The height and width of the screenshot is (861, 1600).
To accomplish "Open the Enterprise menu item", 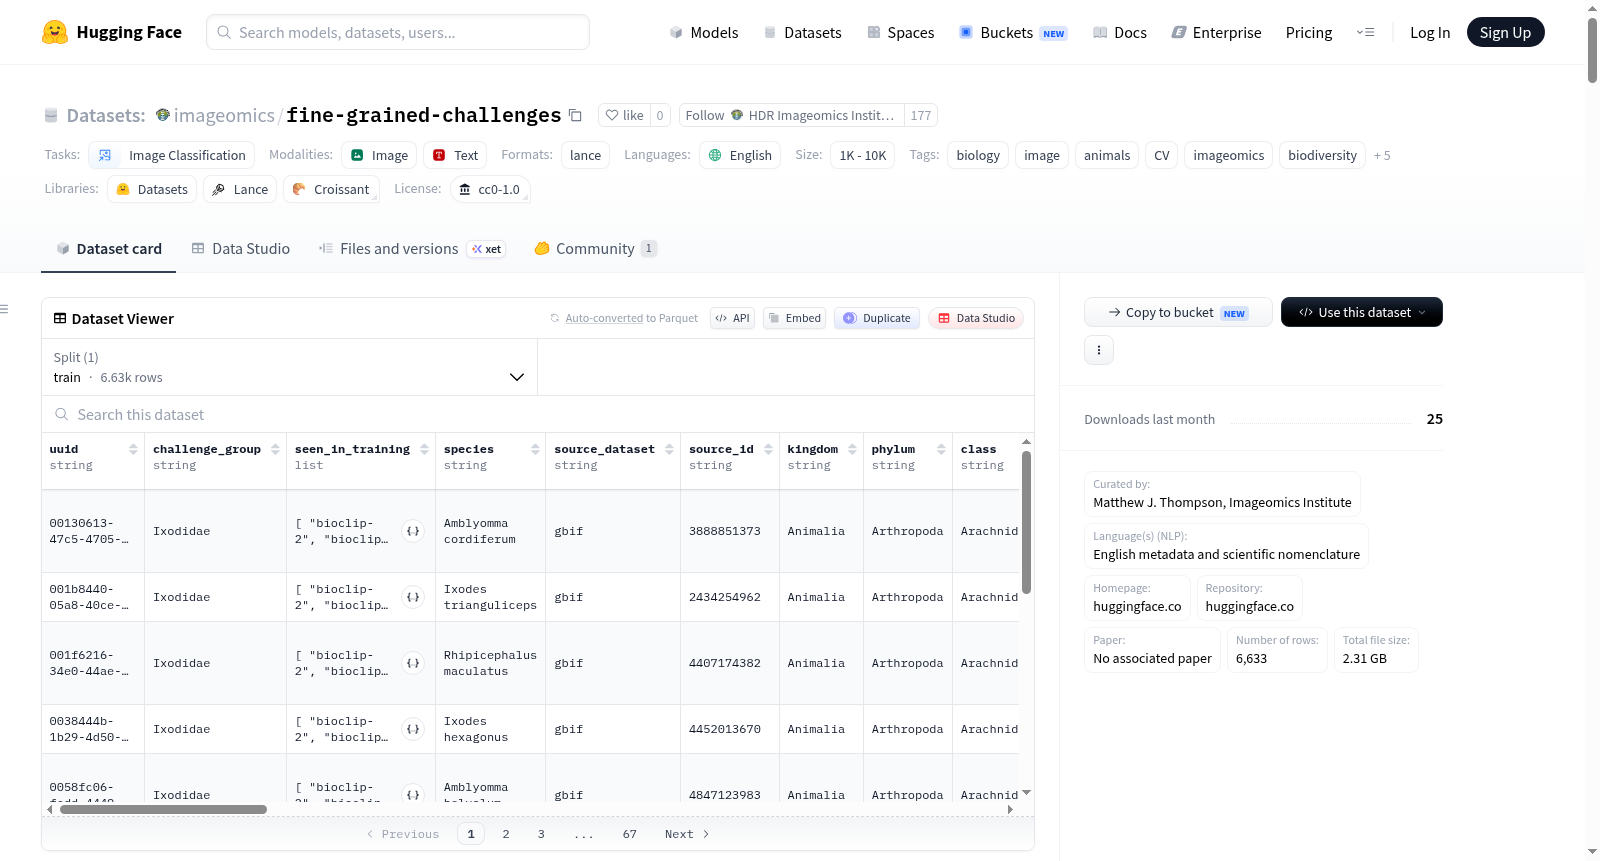I will (1216, 32).
